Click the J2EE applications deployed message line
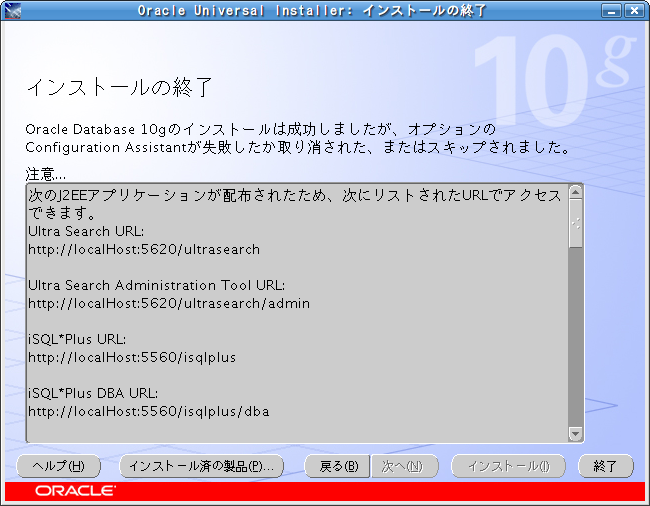Viewport: 650px width, 506px height. 294,203
